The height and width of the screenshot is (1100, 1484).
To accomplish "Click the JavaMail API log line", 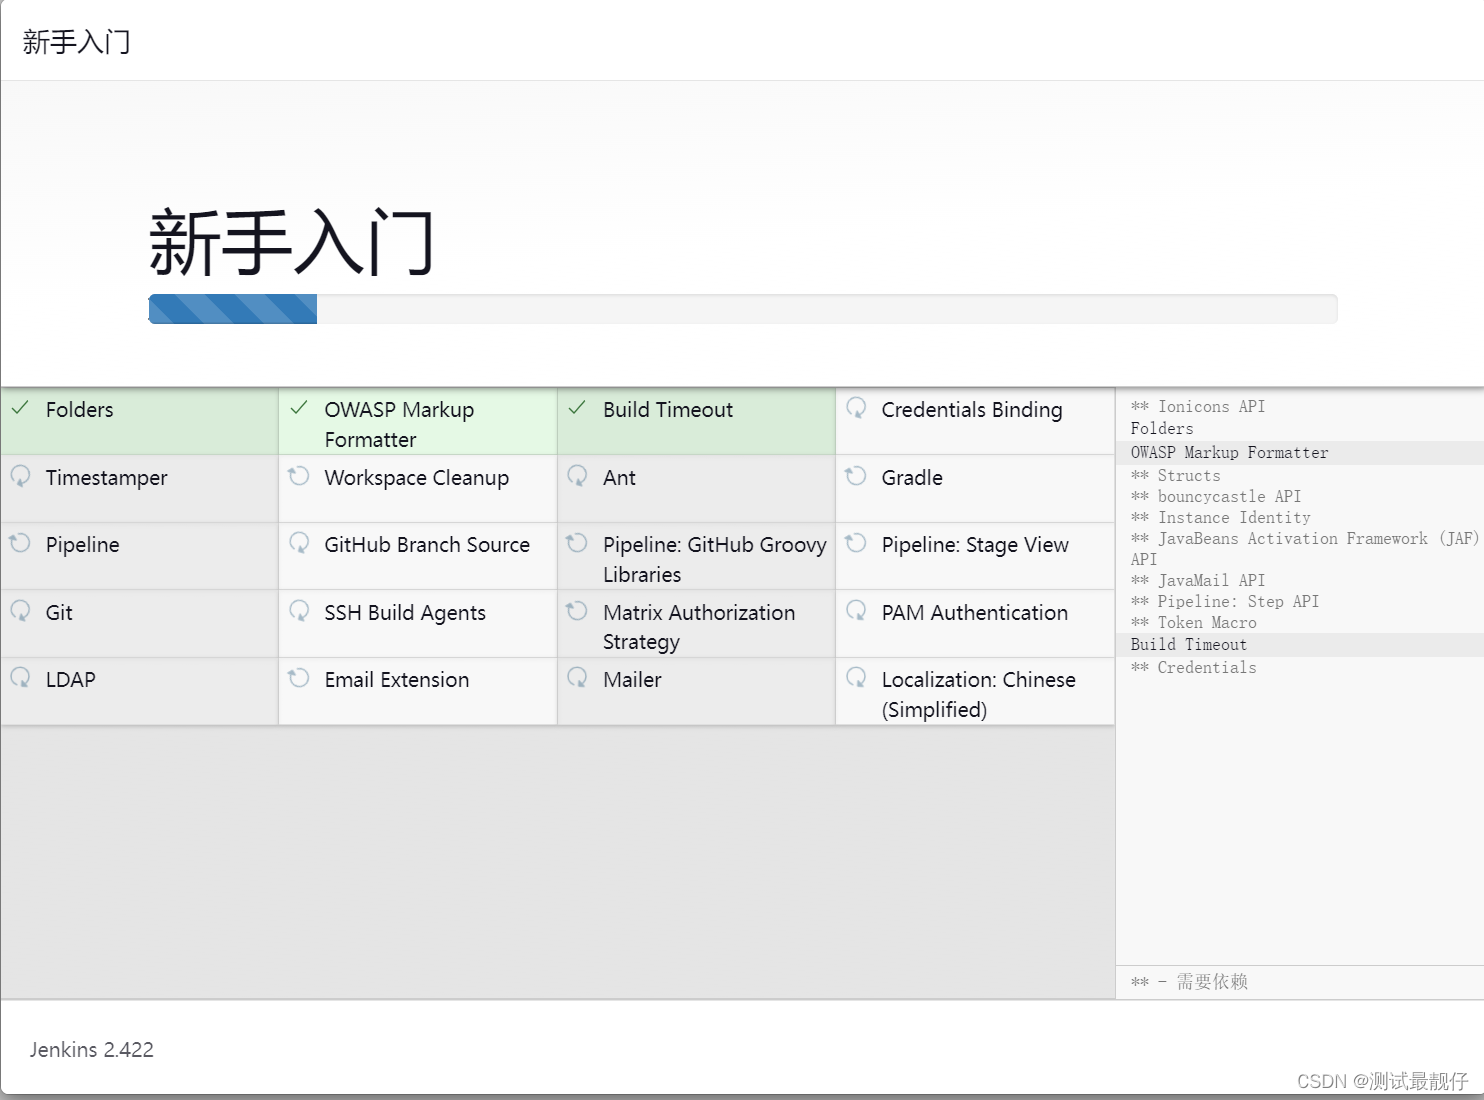I will point(1198,581).
